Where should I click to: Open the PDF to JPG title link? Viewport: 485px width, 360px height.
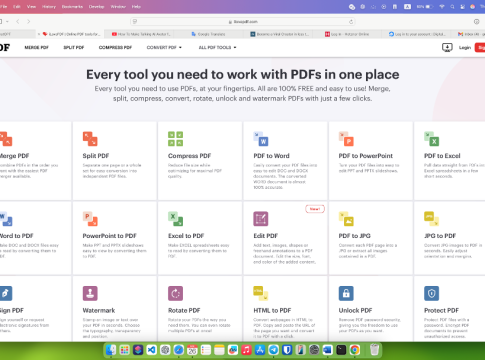[x=354, y=236]
